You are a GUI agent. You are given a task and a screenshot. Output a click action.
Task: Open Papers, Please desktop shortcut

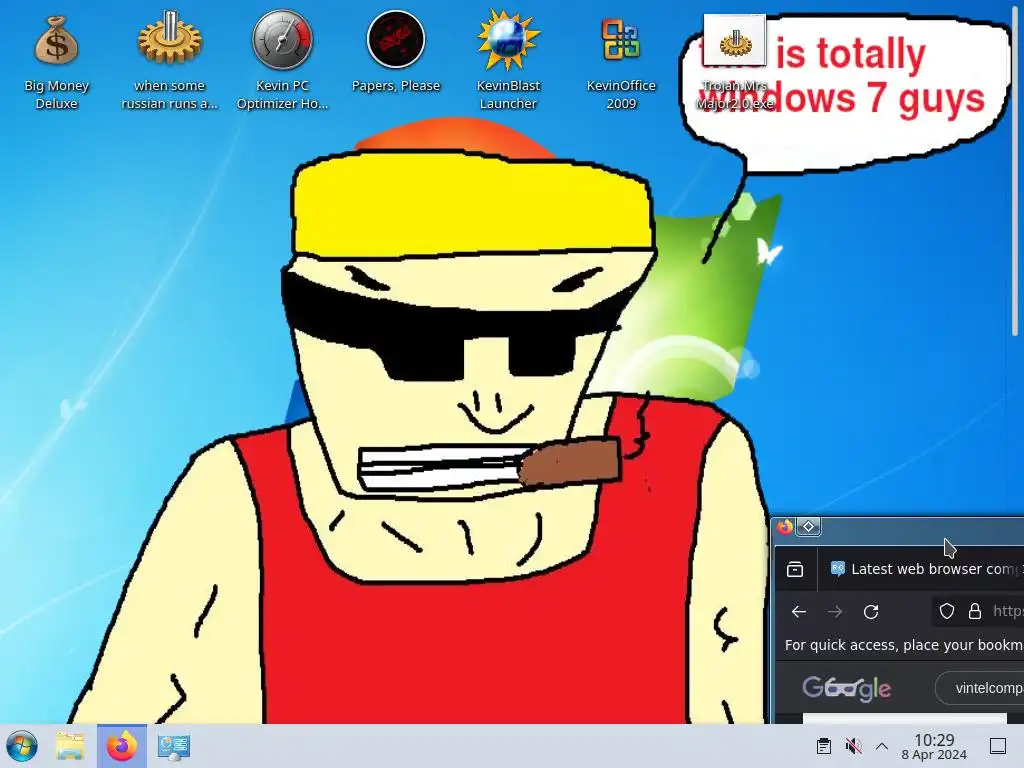tap(396, 52)
